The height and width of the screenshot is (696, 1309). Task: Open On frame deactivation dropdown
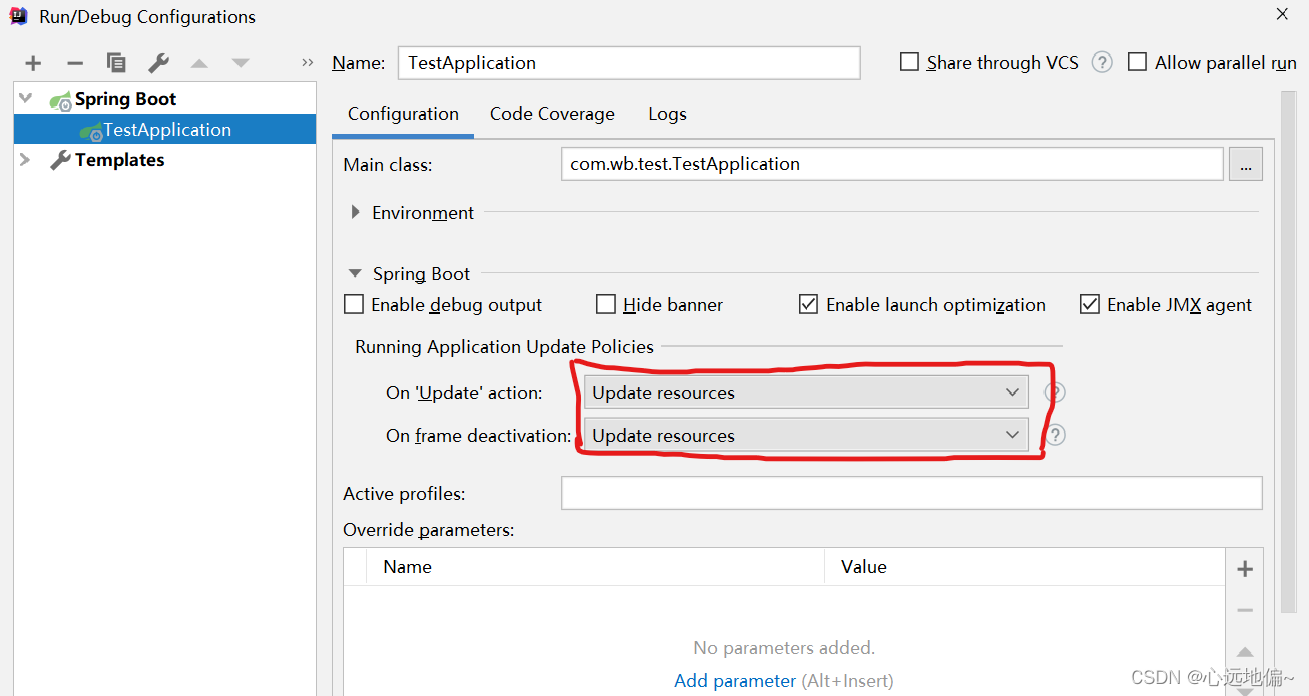coord(806,435)
